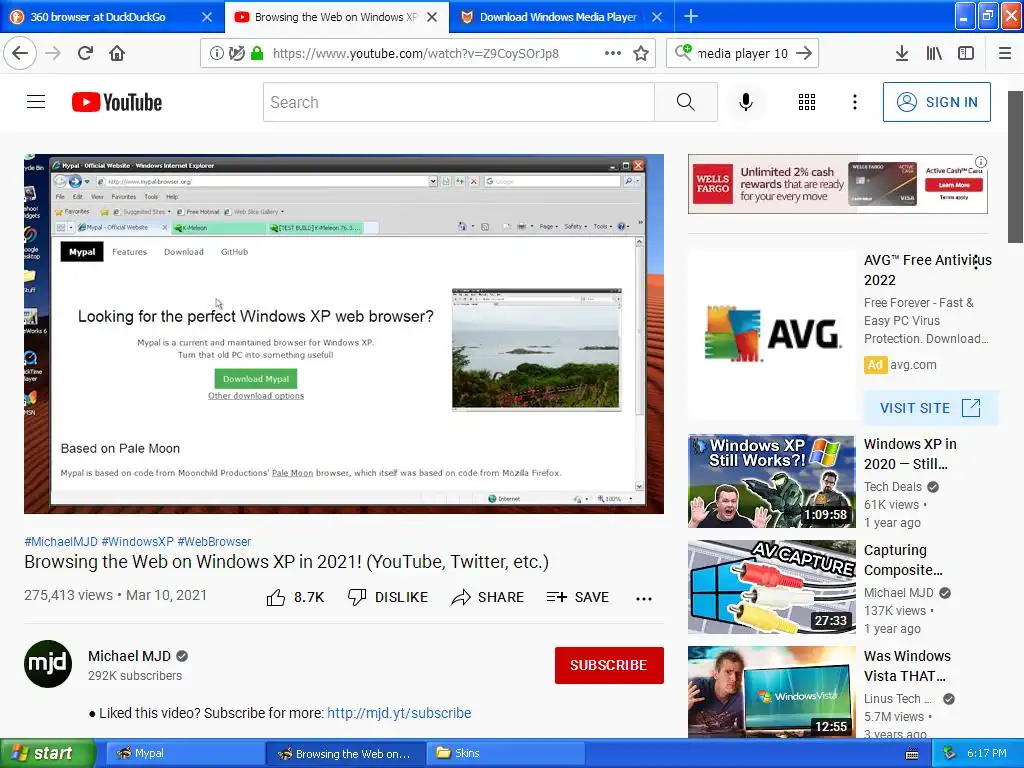Like the video with thumbs up
The width and height of the screenshot is (1024, 768).
pos(295,597)
